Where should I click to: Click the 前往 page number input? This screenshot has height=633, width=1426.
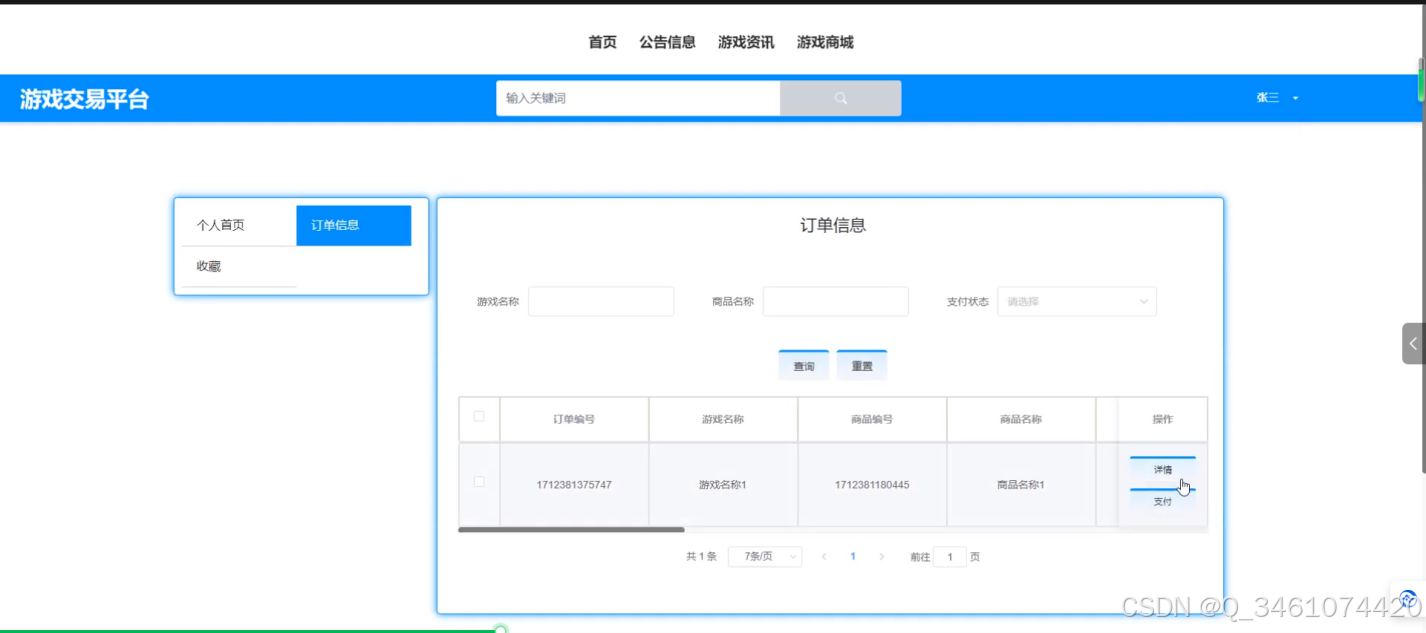click(950, 557)
